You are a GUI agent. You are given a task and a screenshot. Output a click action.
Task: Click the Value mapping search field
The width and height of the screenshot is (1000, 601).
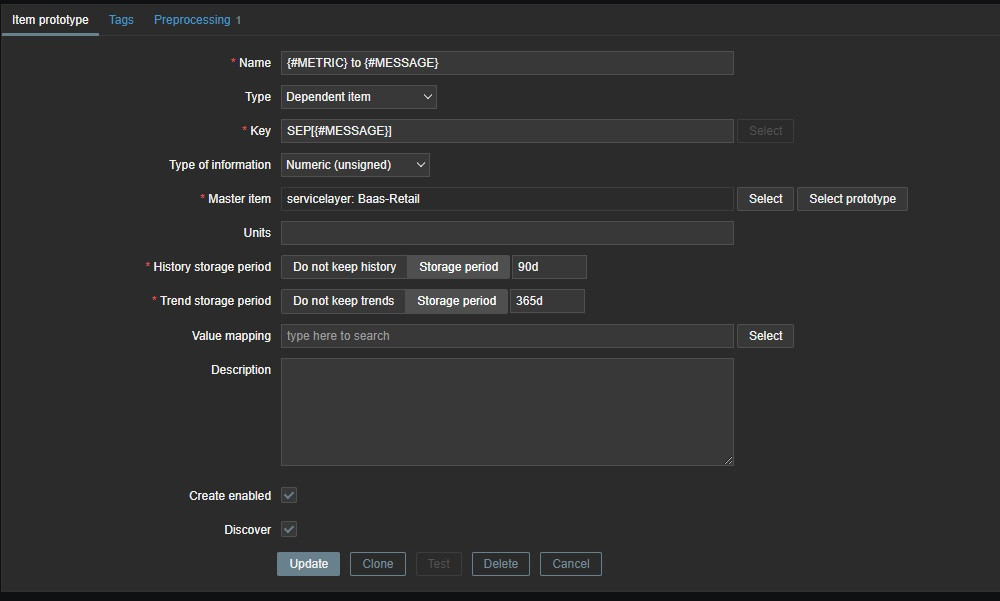click(506, 336)
